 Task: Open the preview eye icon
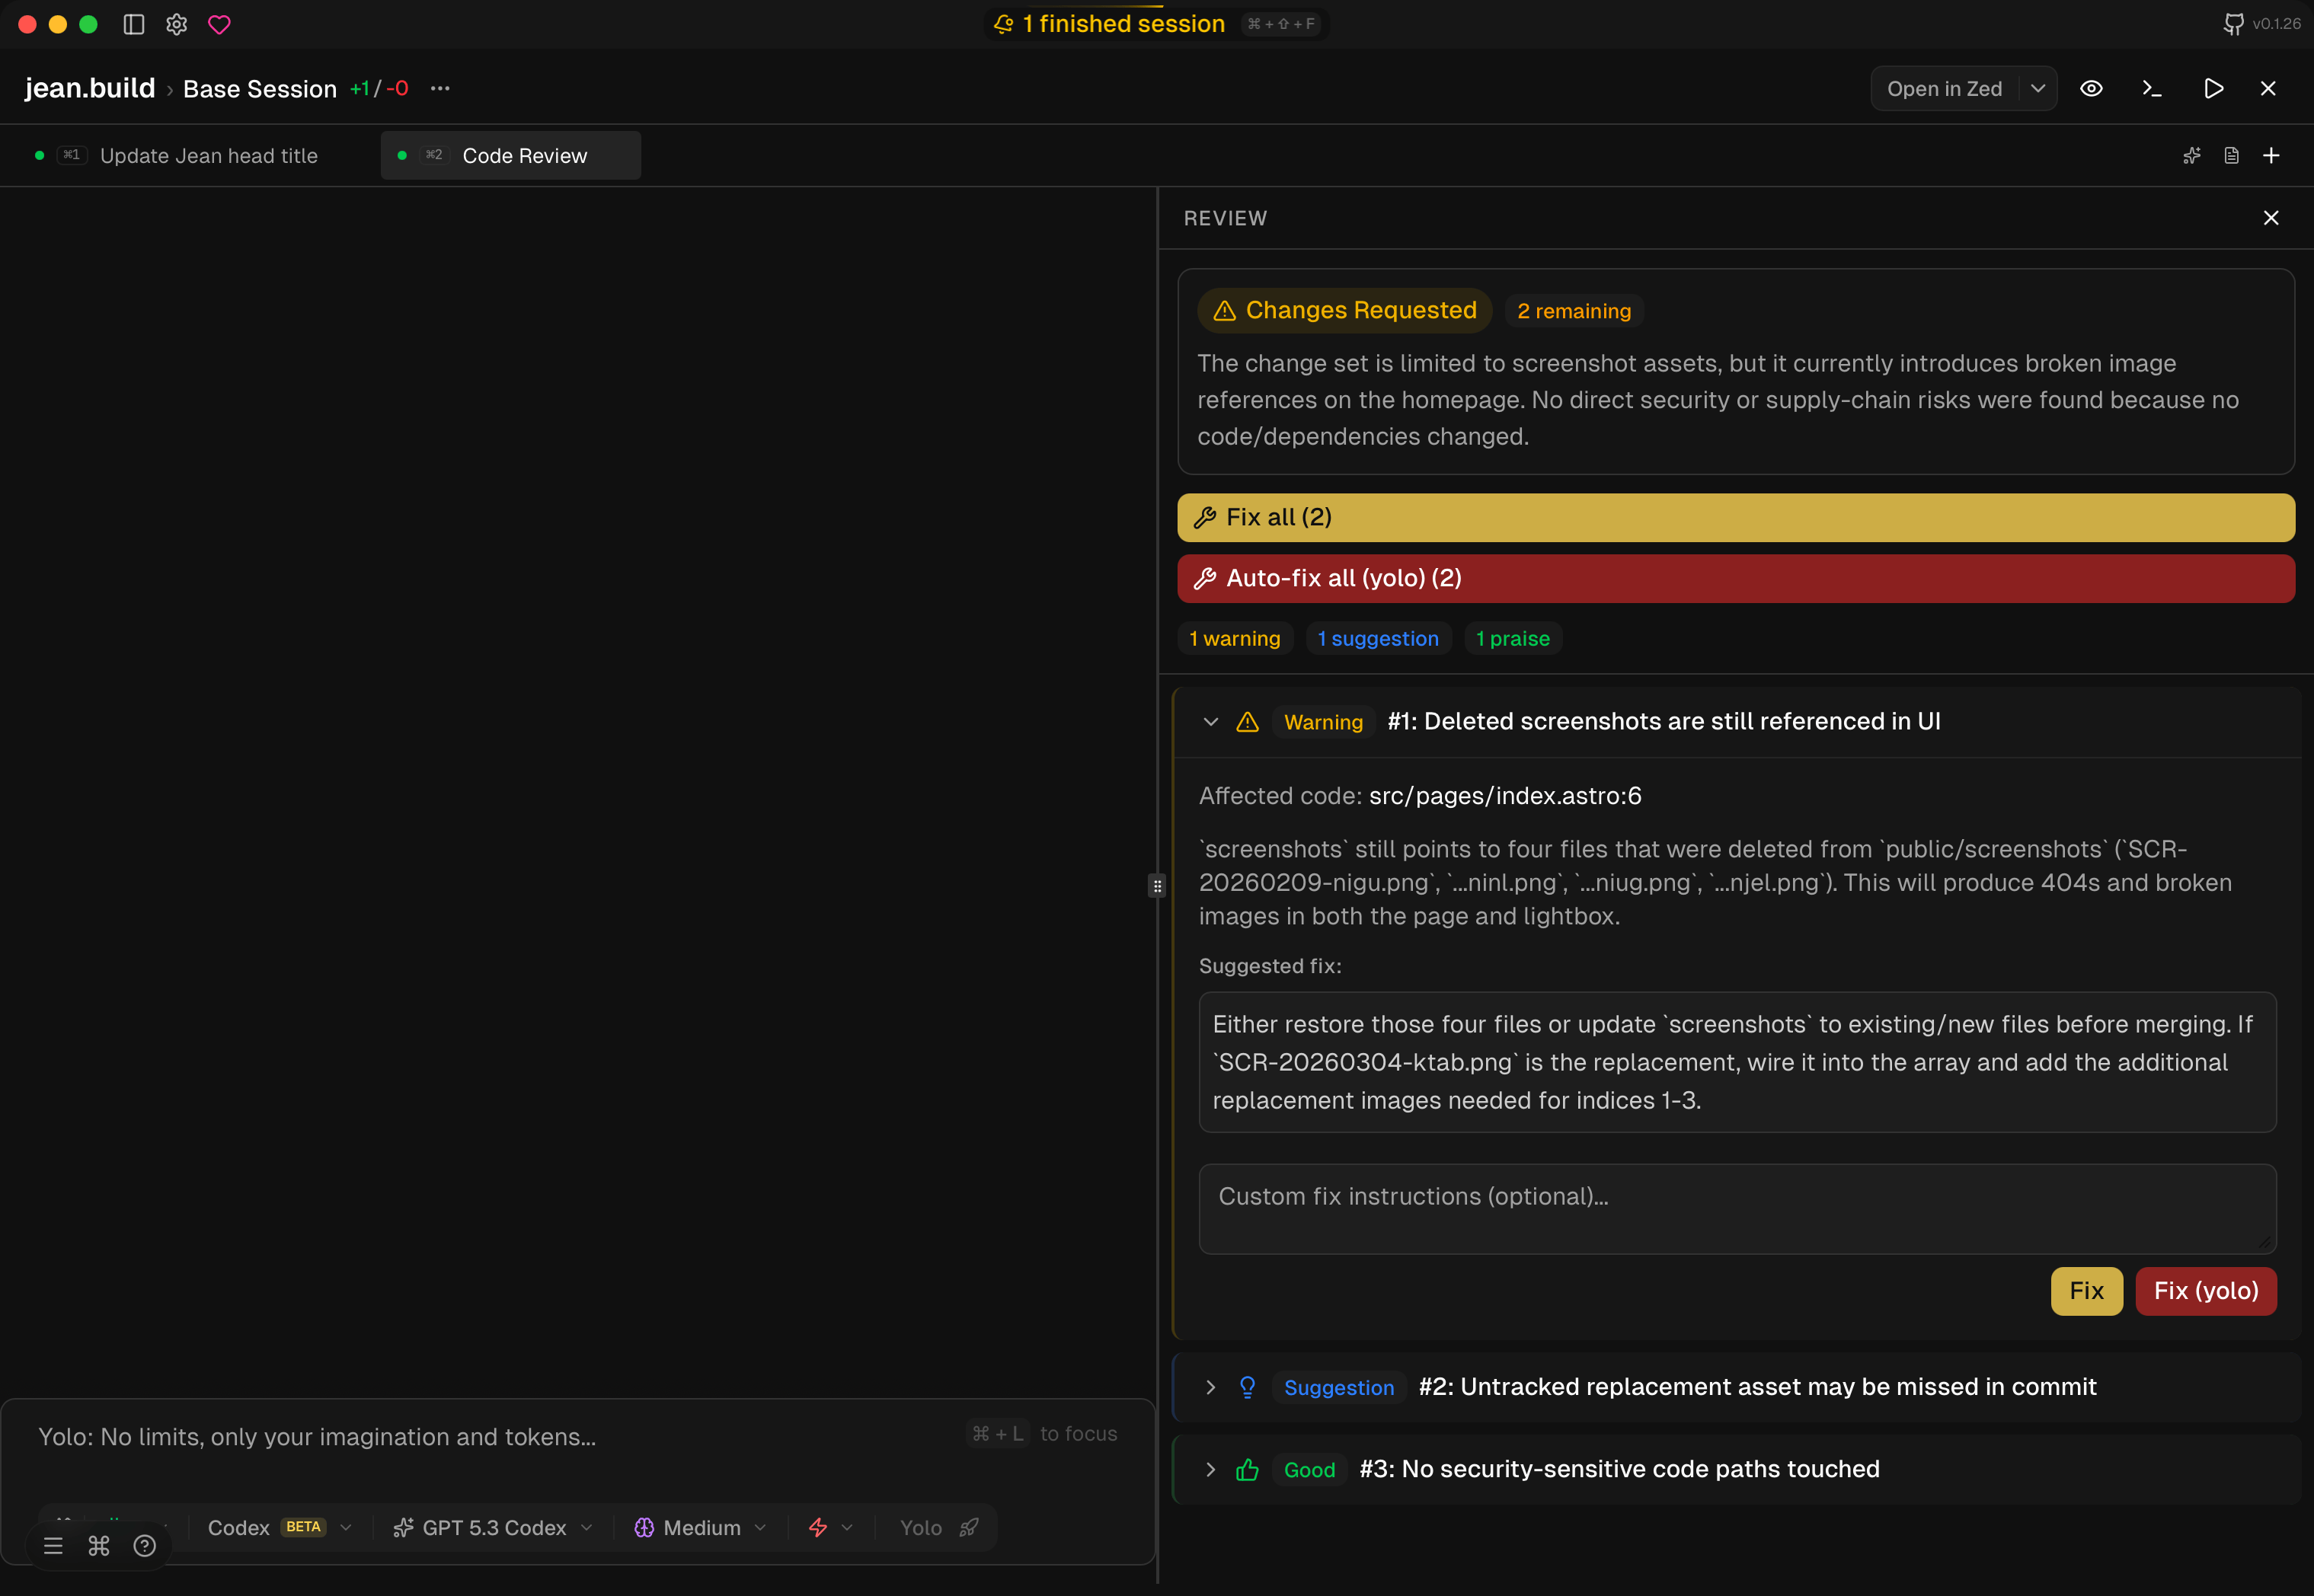click(x=2091, y=88)
